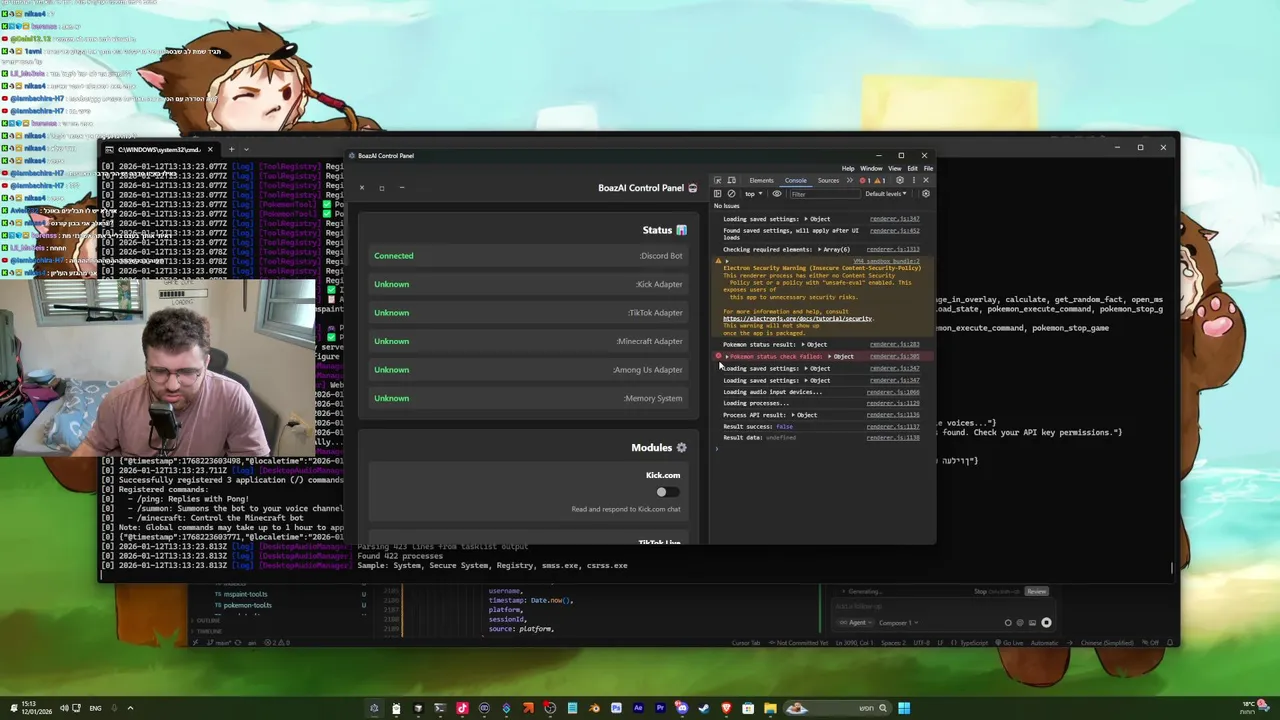Click the yellow warning count badge
This screenshot has width=1280, height=720.
(879, 180)
